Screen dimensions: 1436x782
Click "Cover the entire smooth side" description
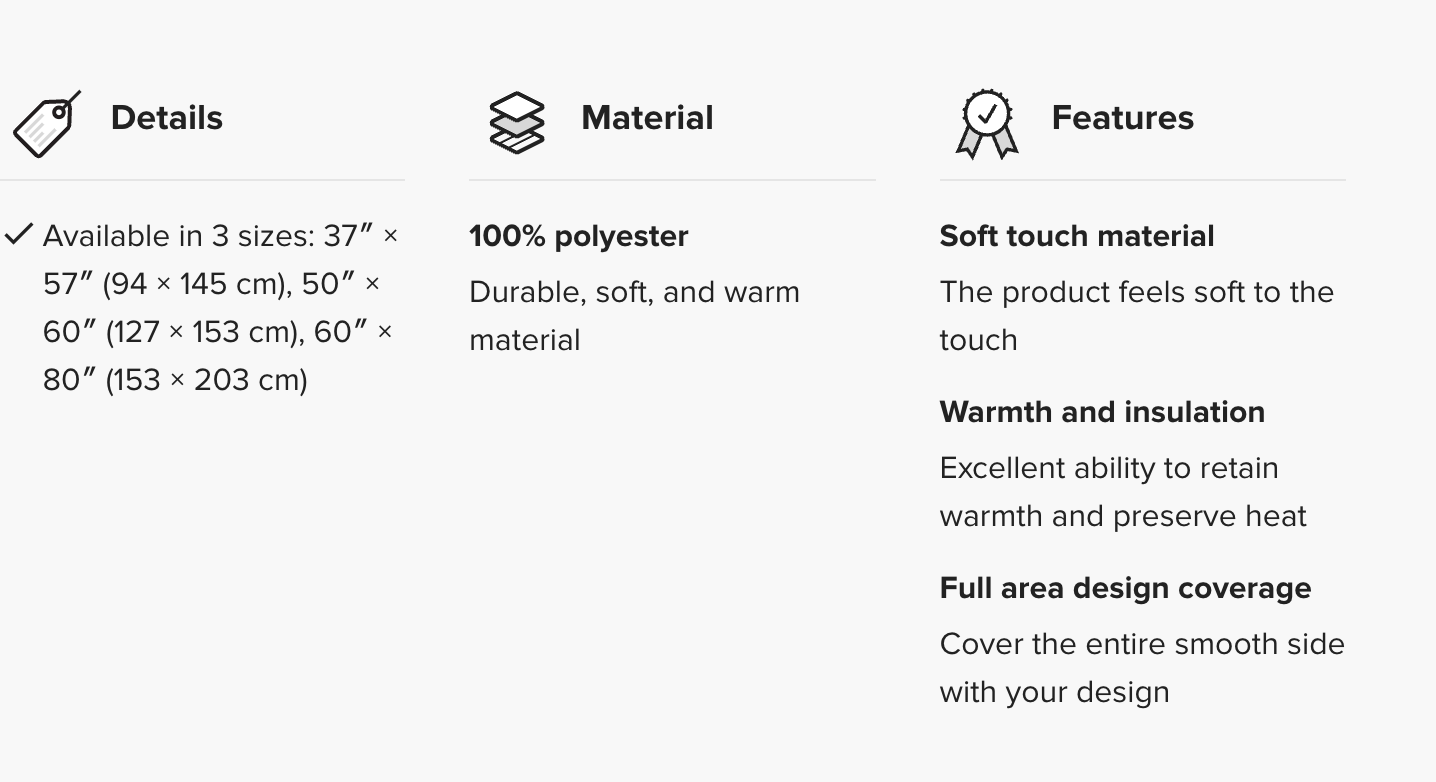click(x=1142, y=644)
